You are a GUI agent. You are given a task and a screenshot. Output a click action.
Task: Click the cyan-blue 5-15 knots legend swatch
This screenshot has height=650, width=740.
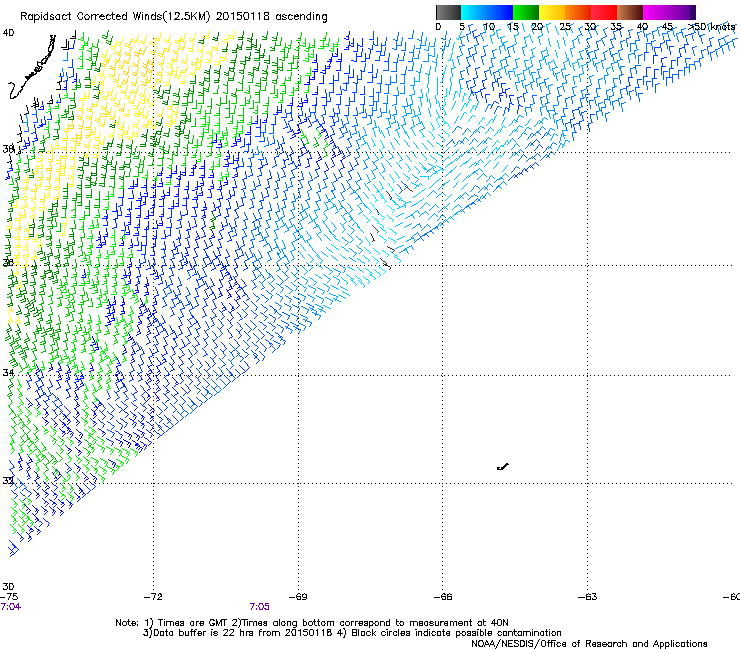(487, 12)
